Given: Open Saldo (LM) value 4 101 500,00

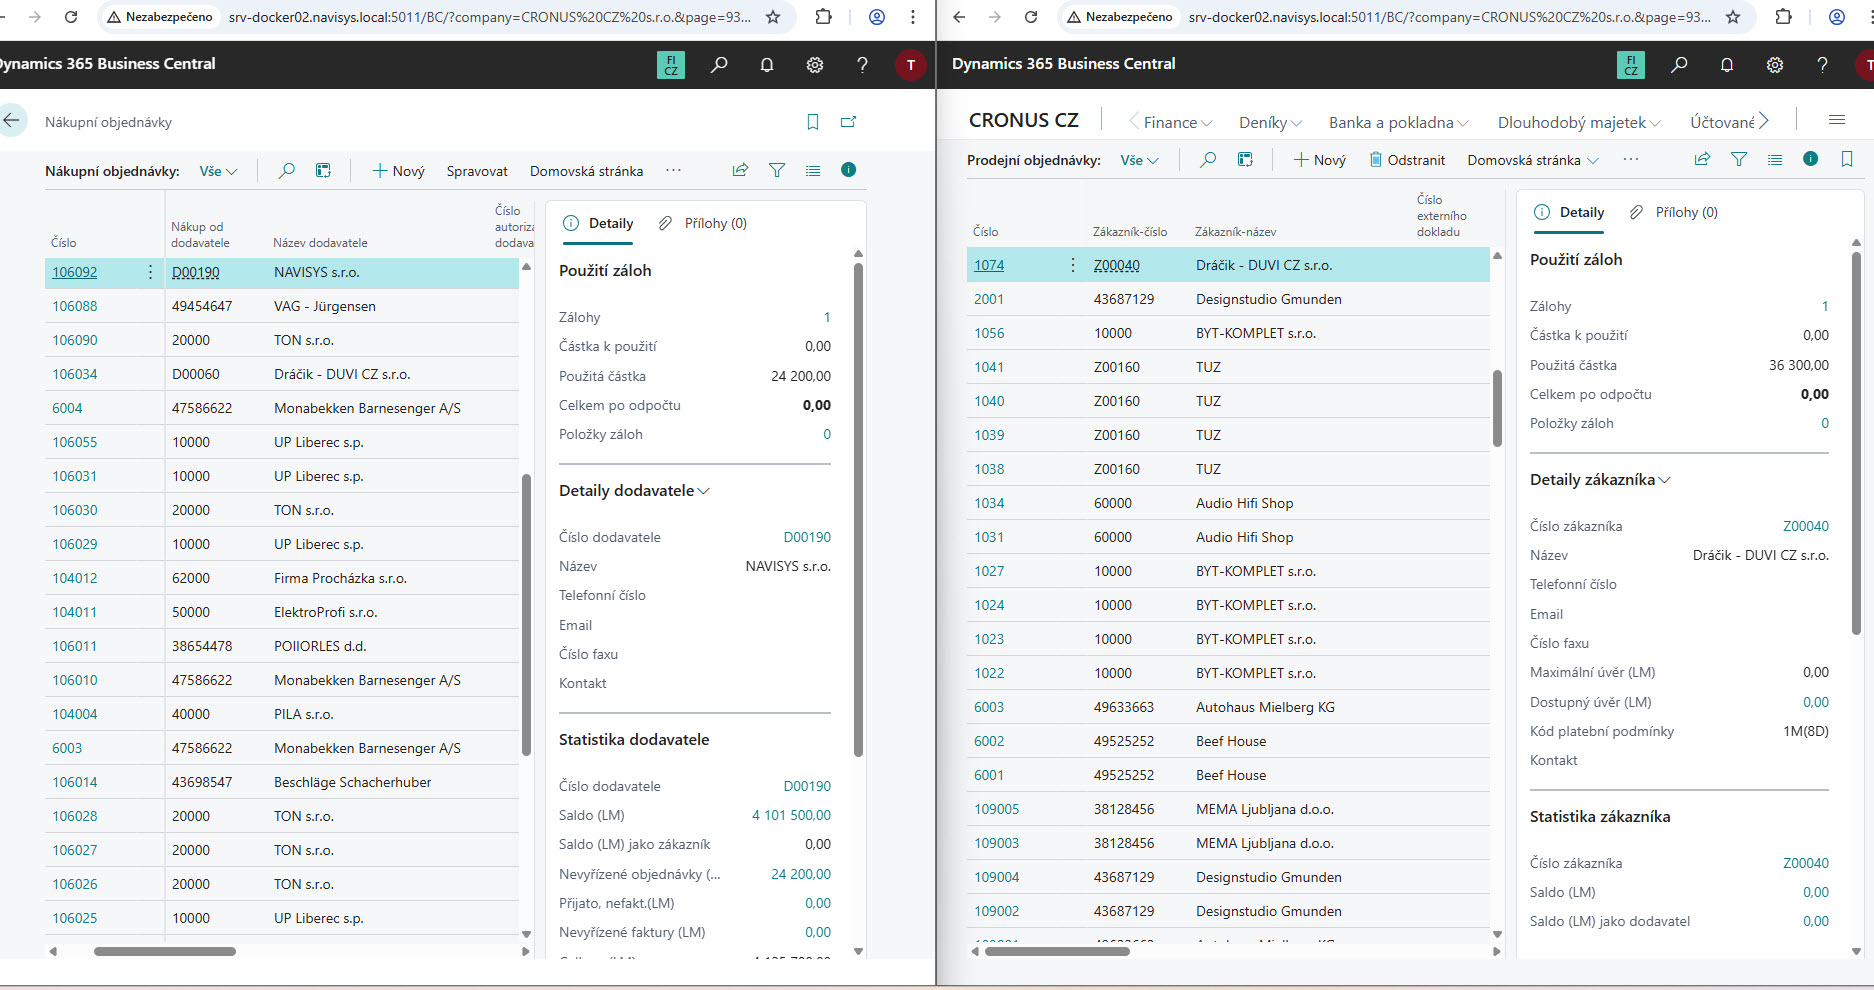Looking at the screenshot, I should [x=791, y=815].
